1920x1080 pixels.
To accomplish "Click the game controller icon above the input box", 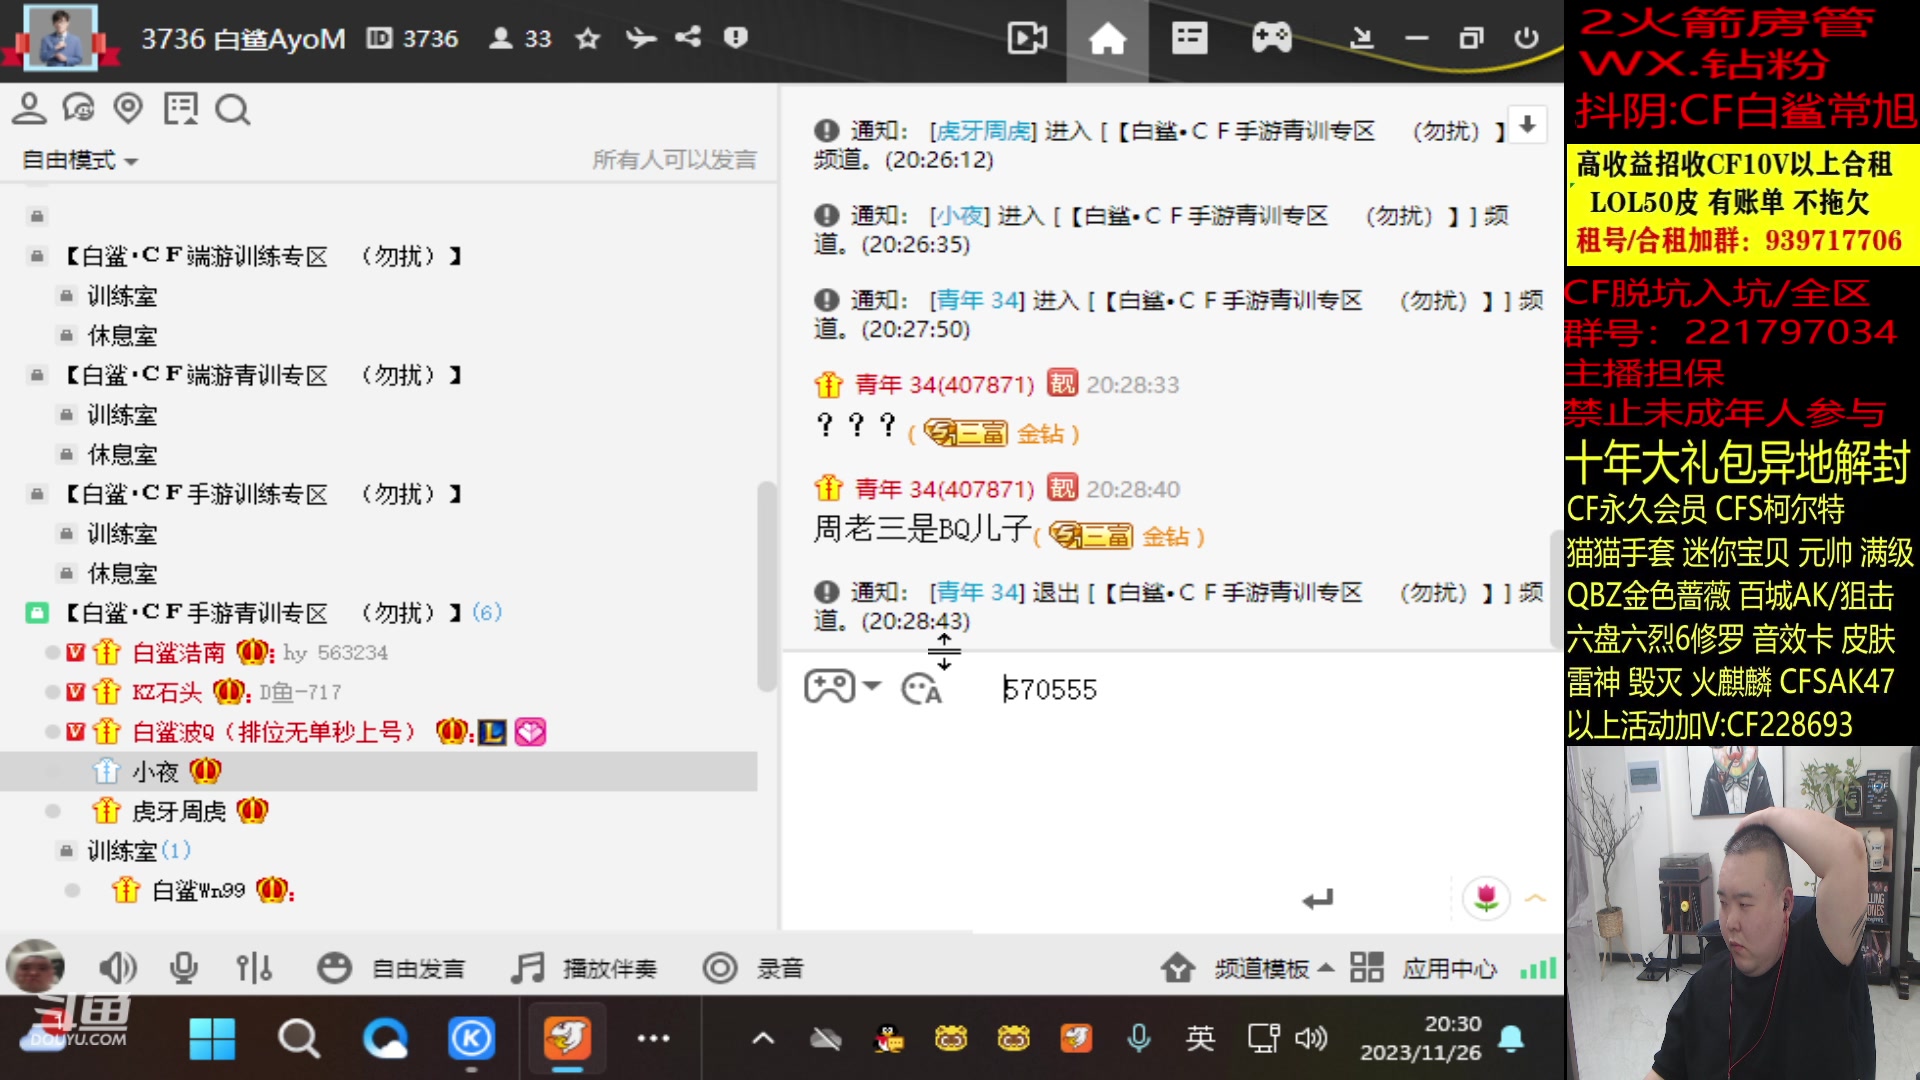I will [x=830, y=686].
